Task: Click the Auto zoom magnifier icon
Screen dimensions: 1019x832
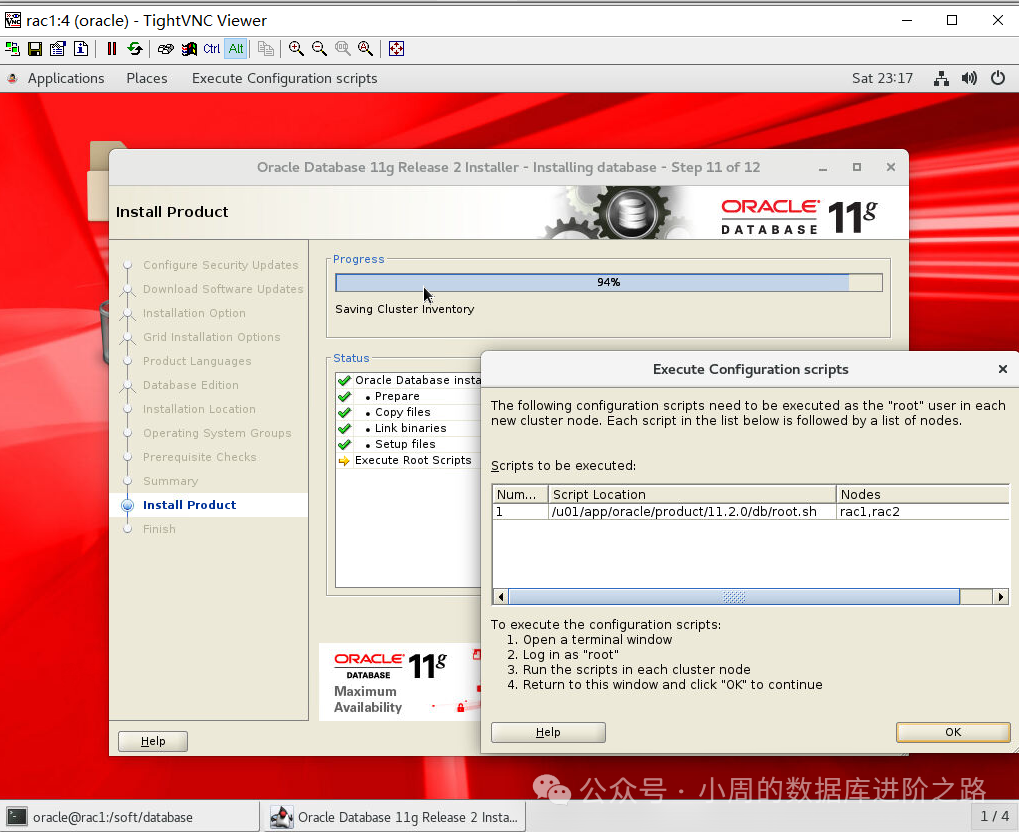Action: pos(365,49)
